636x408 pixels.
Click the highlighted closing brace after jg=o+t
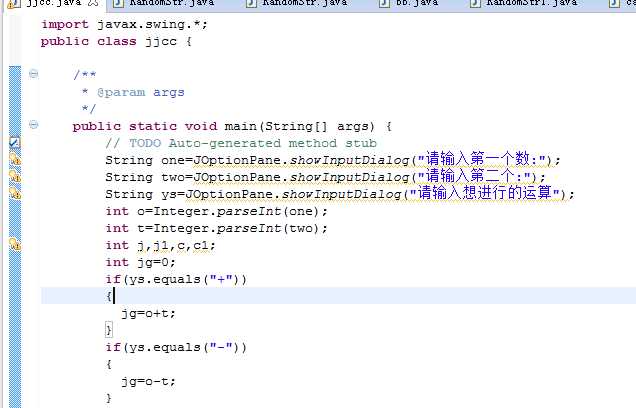point(109,329)
